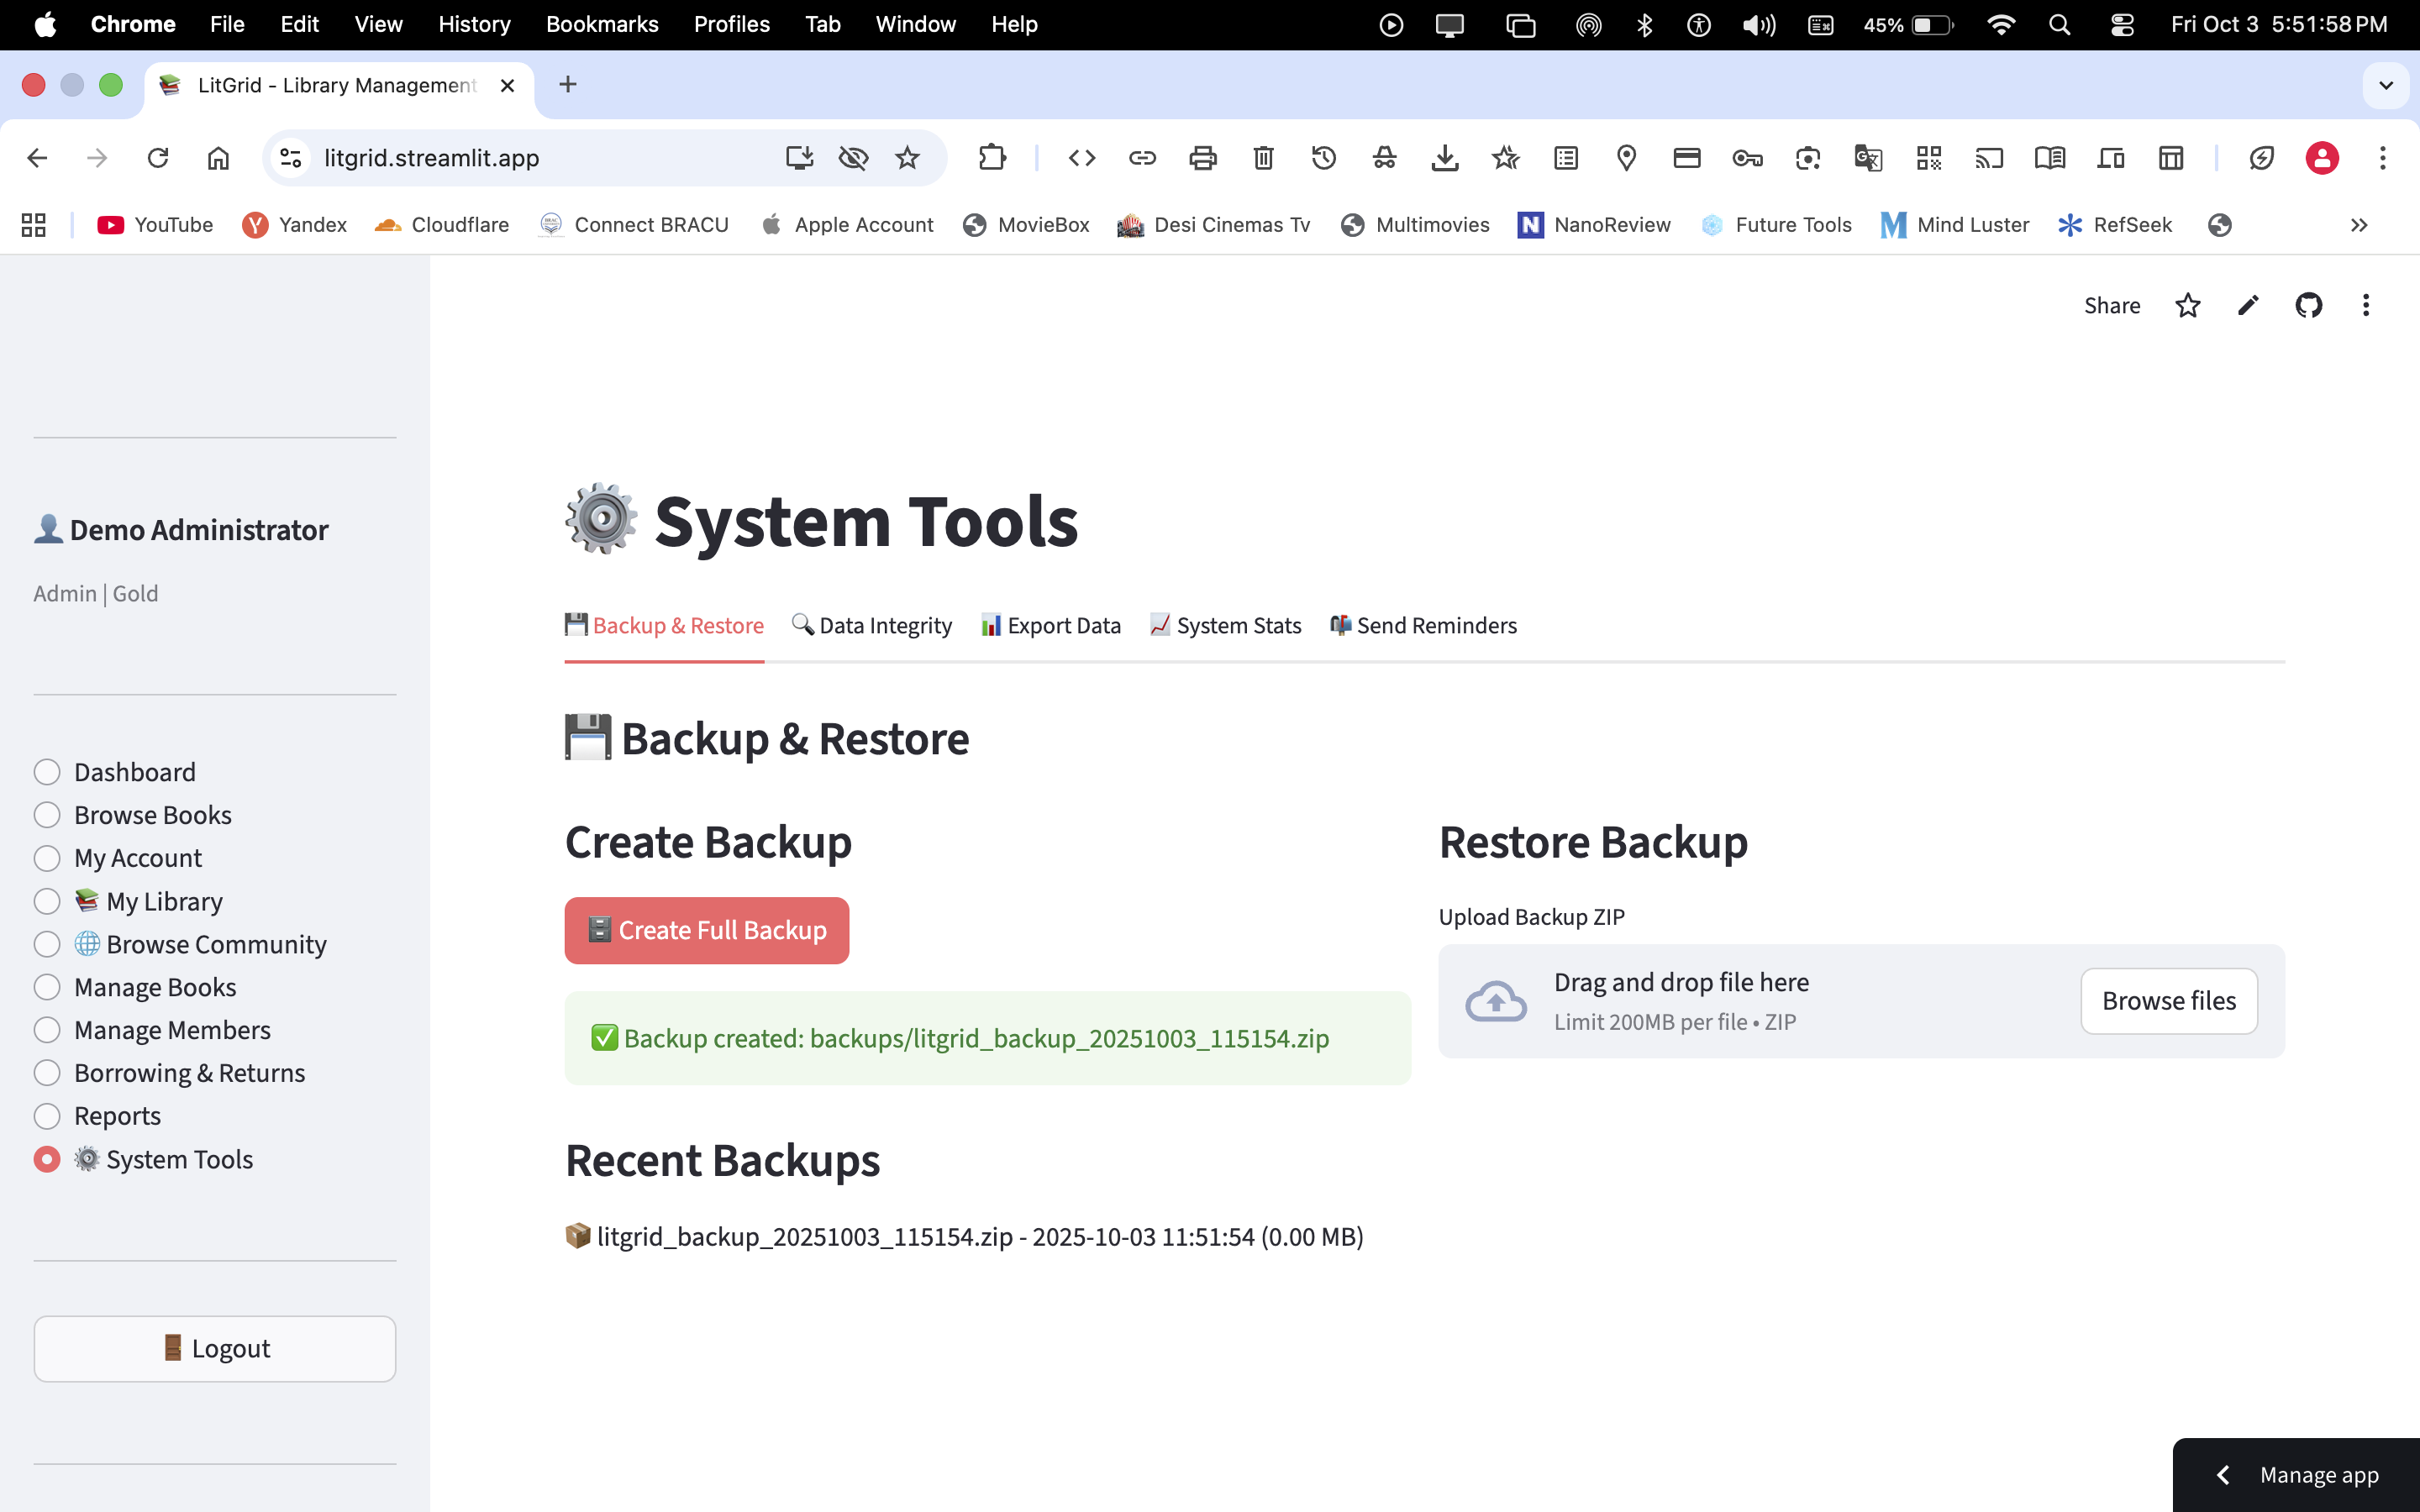Switch to the Data Integrity tab

point(872,626)
